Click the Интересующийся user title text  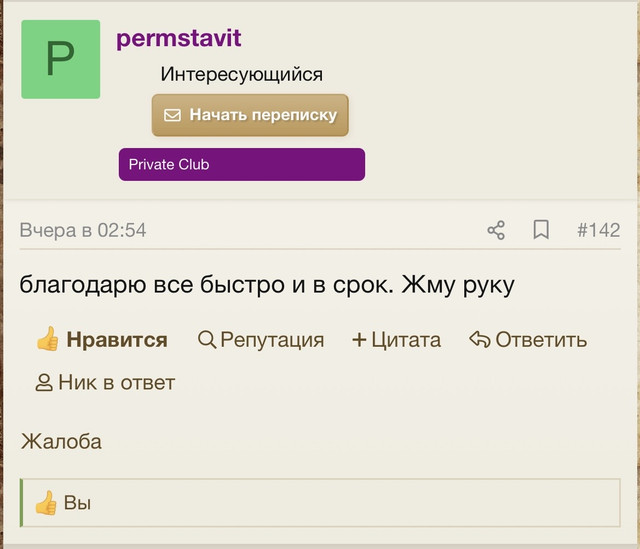click(x=241, y=75)
